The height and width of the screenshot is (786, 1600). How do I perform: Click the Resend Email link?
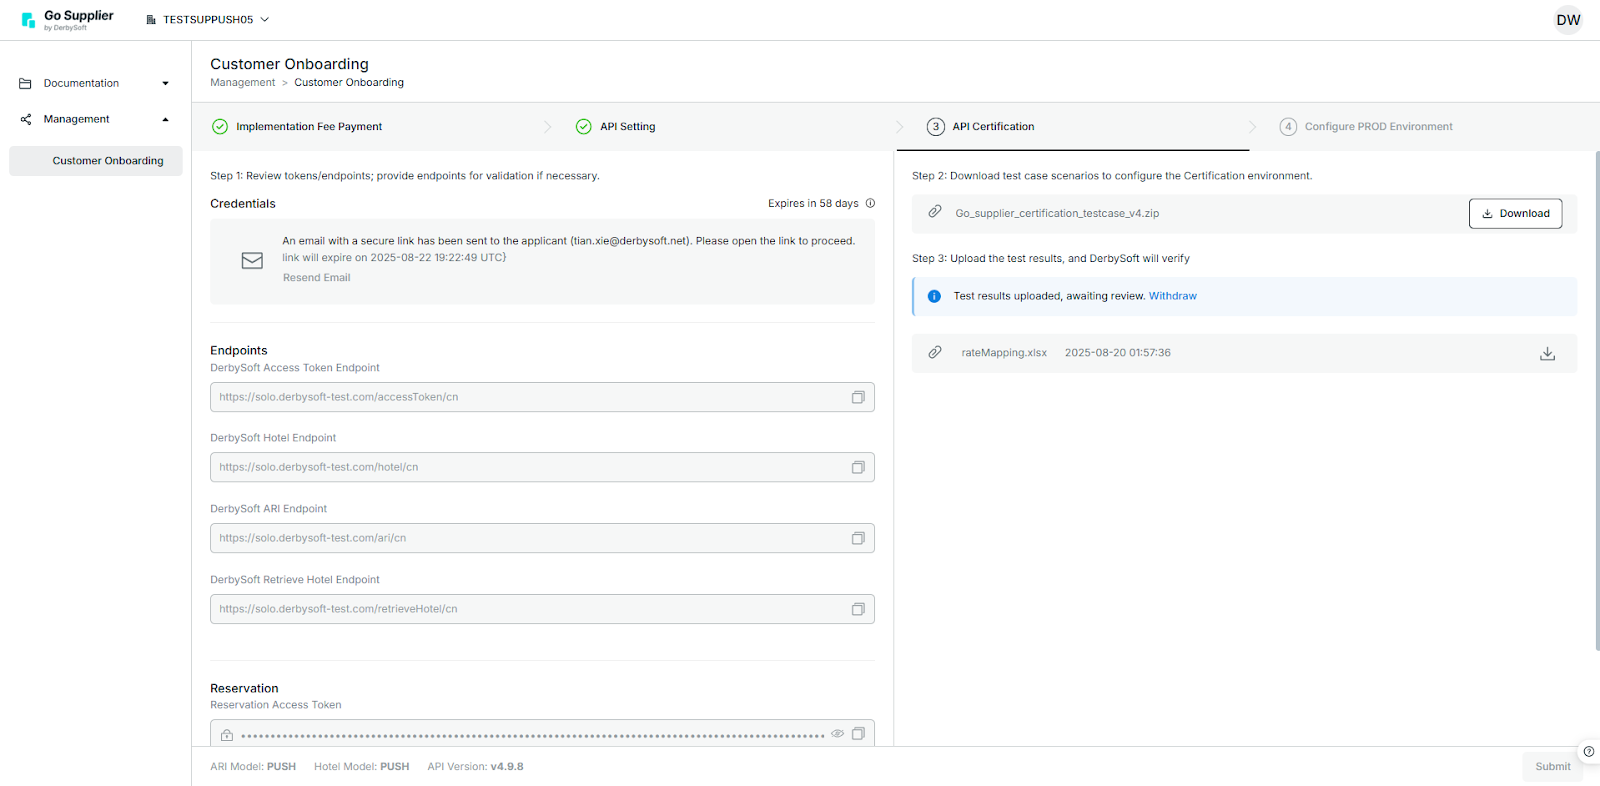click(x=316, y=278)
